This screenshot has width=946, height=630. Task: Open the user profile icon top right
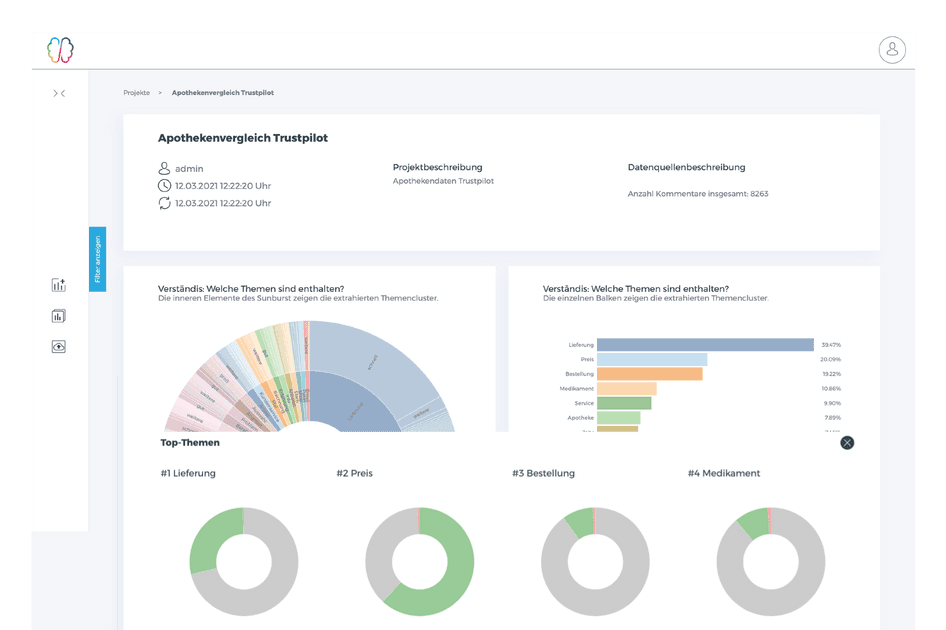(892, 49)
